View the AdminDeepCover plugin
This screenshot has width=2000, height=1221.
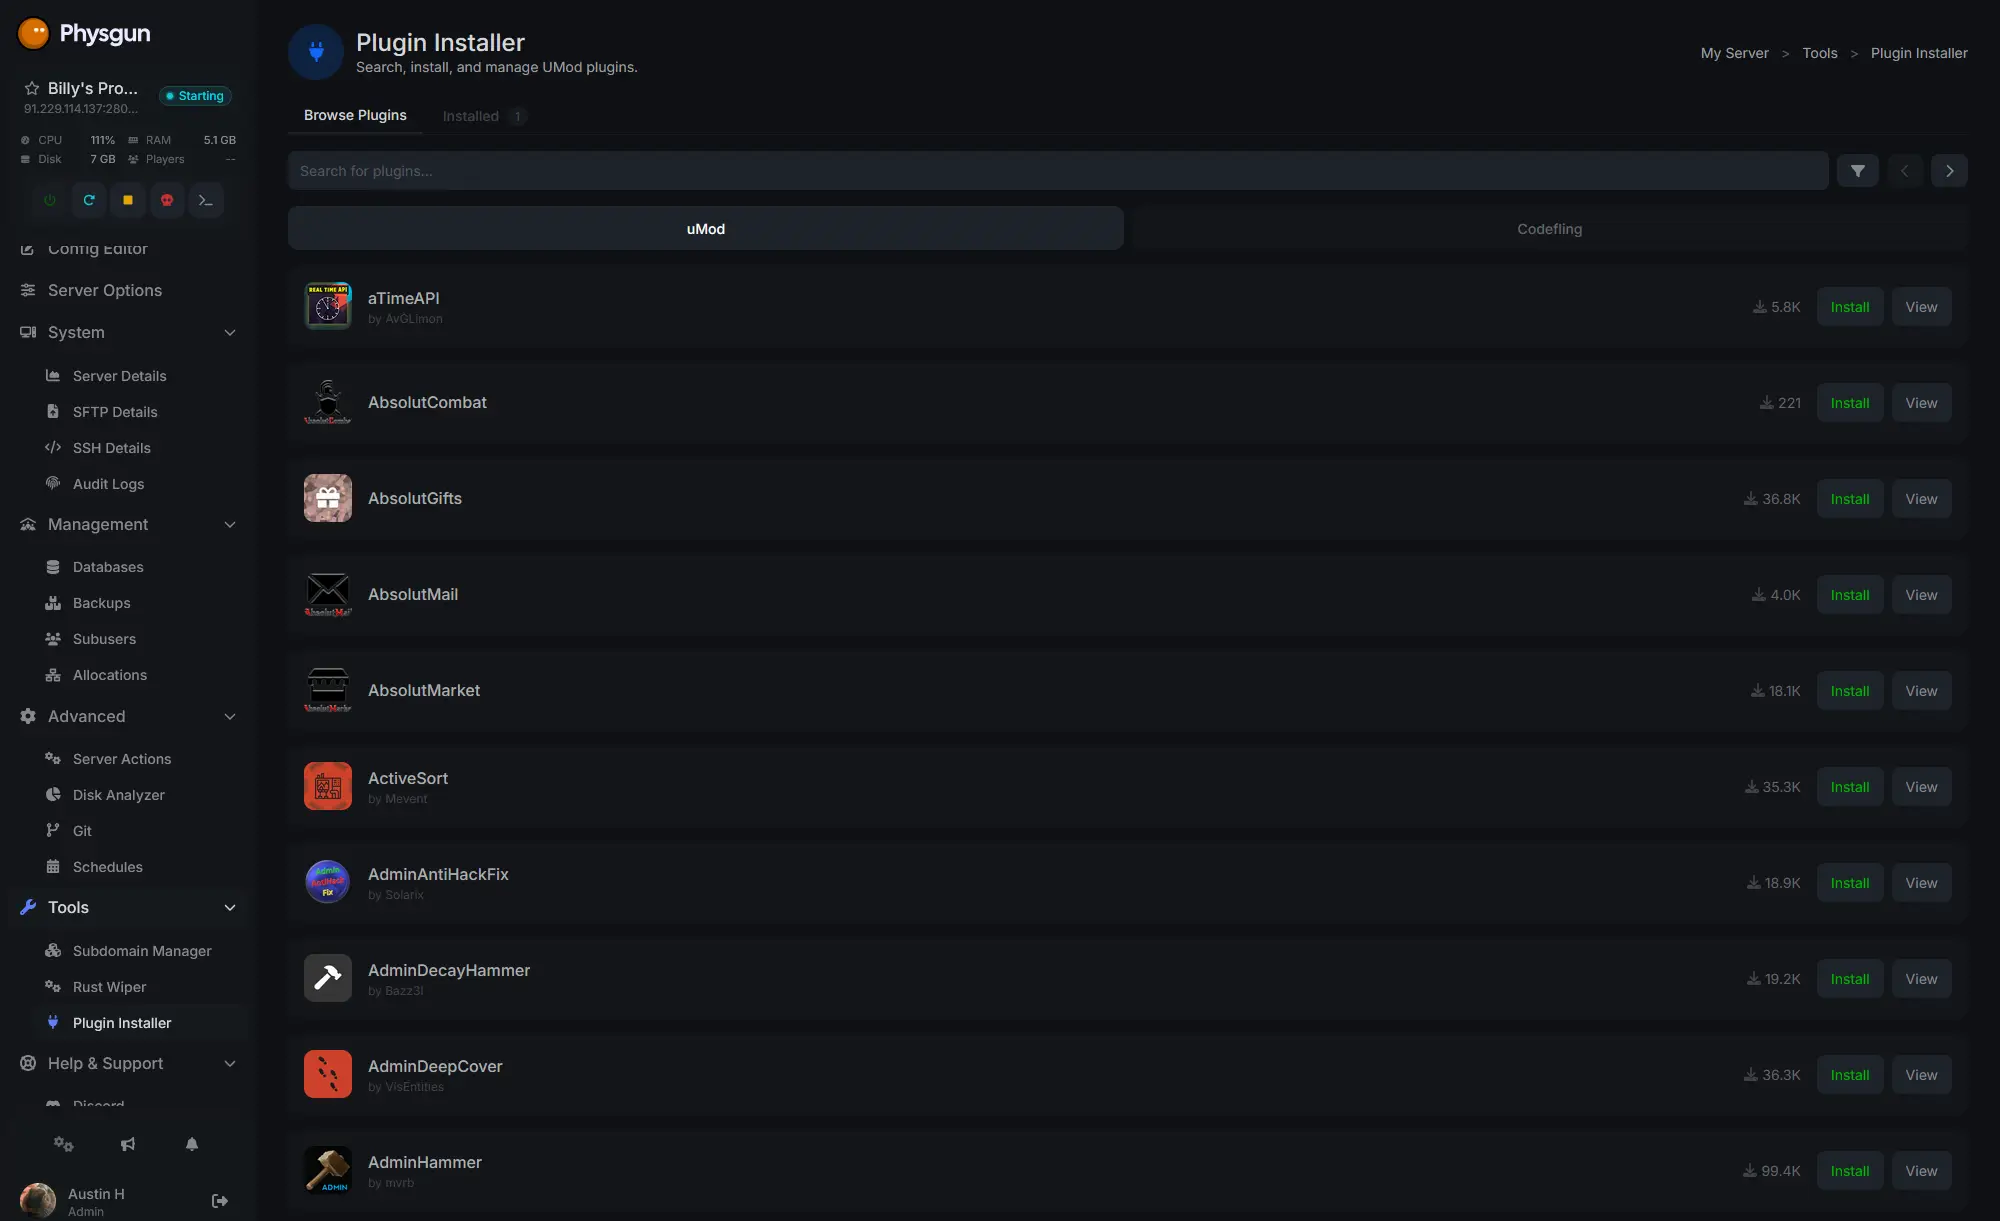click(x=1921, y=1075)
